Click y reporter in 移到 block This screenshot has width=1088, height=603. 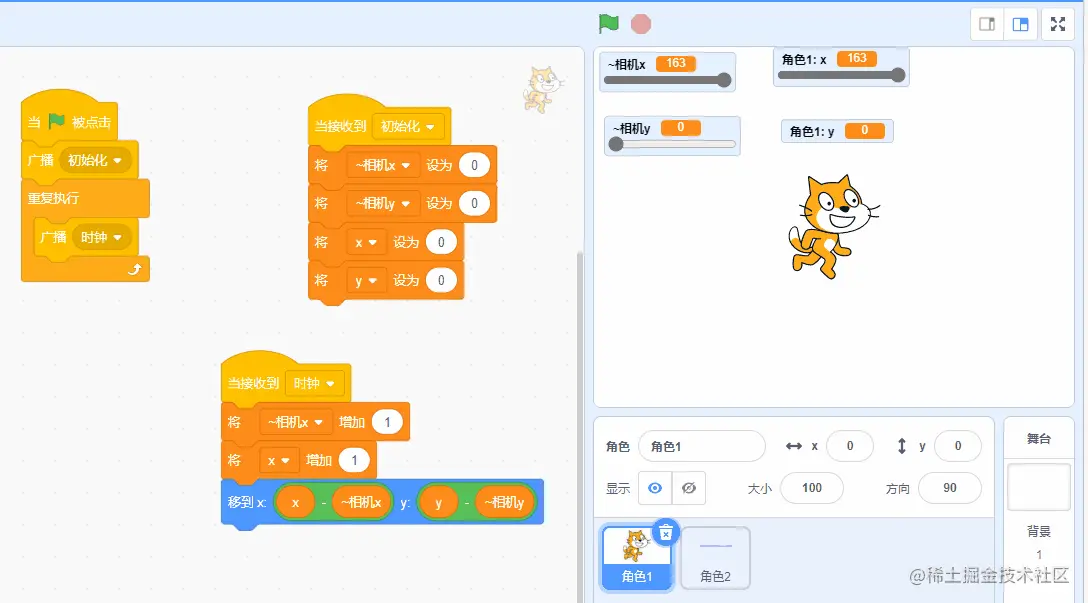point(439,502)
